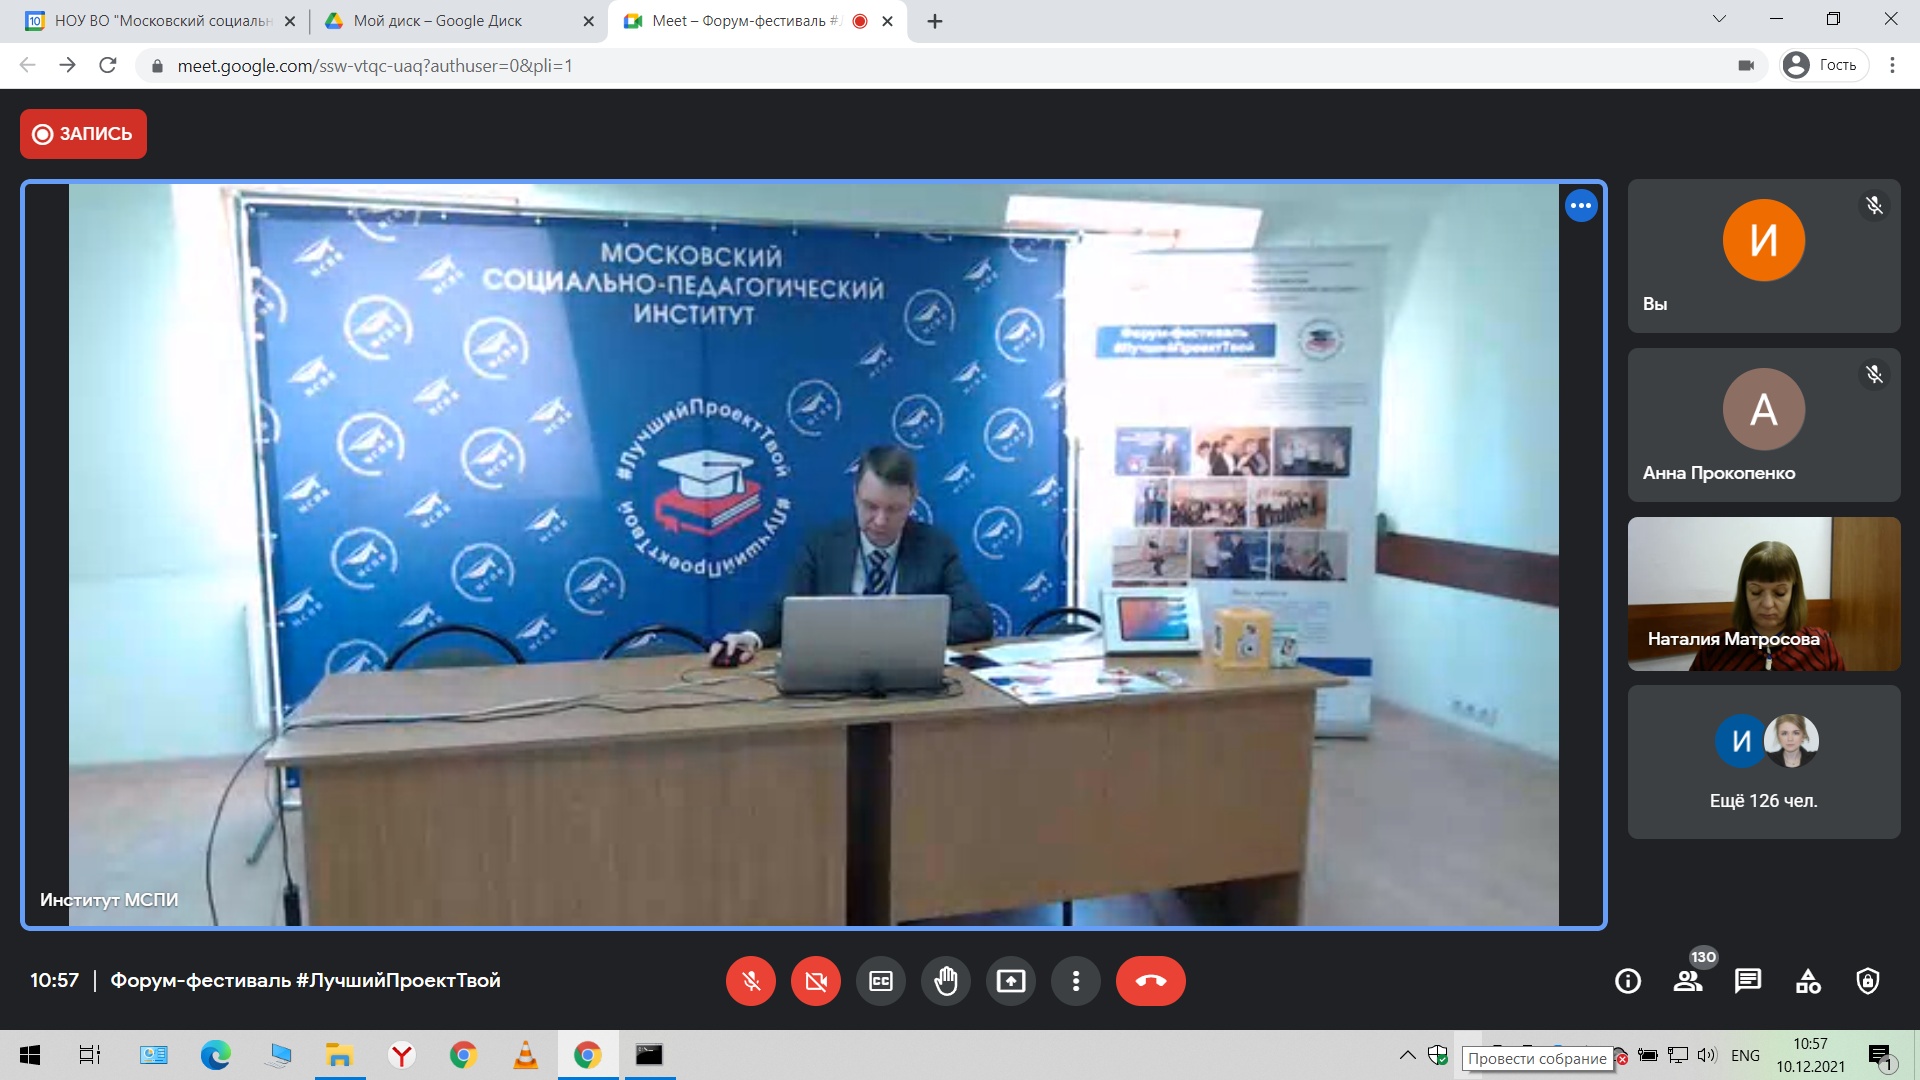This screenshot has height=1080, width=1920.
Task: Open VLC media player from taskbar
Action: point(525,1055)
